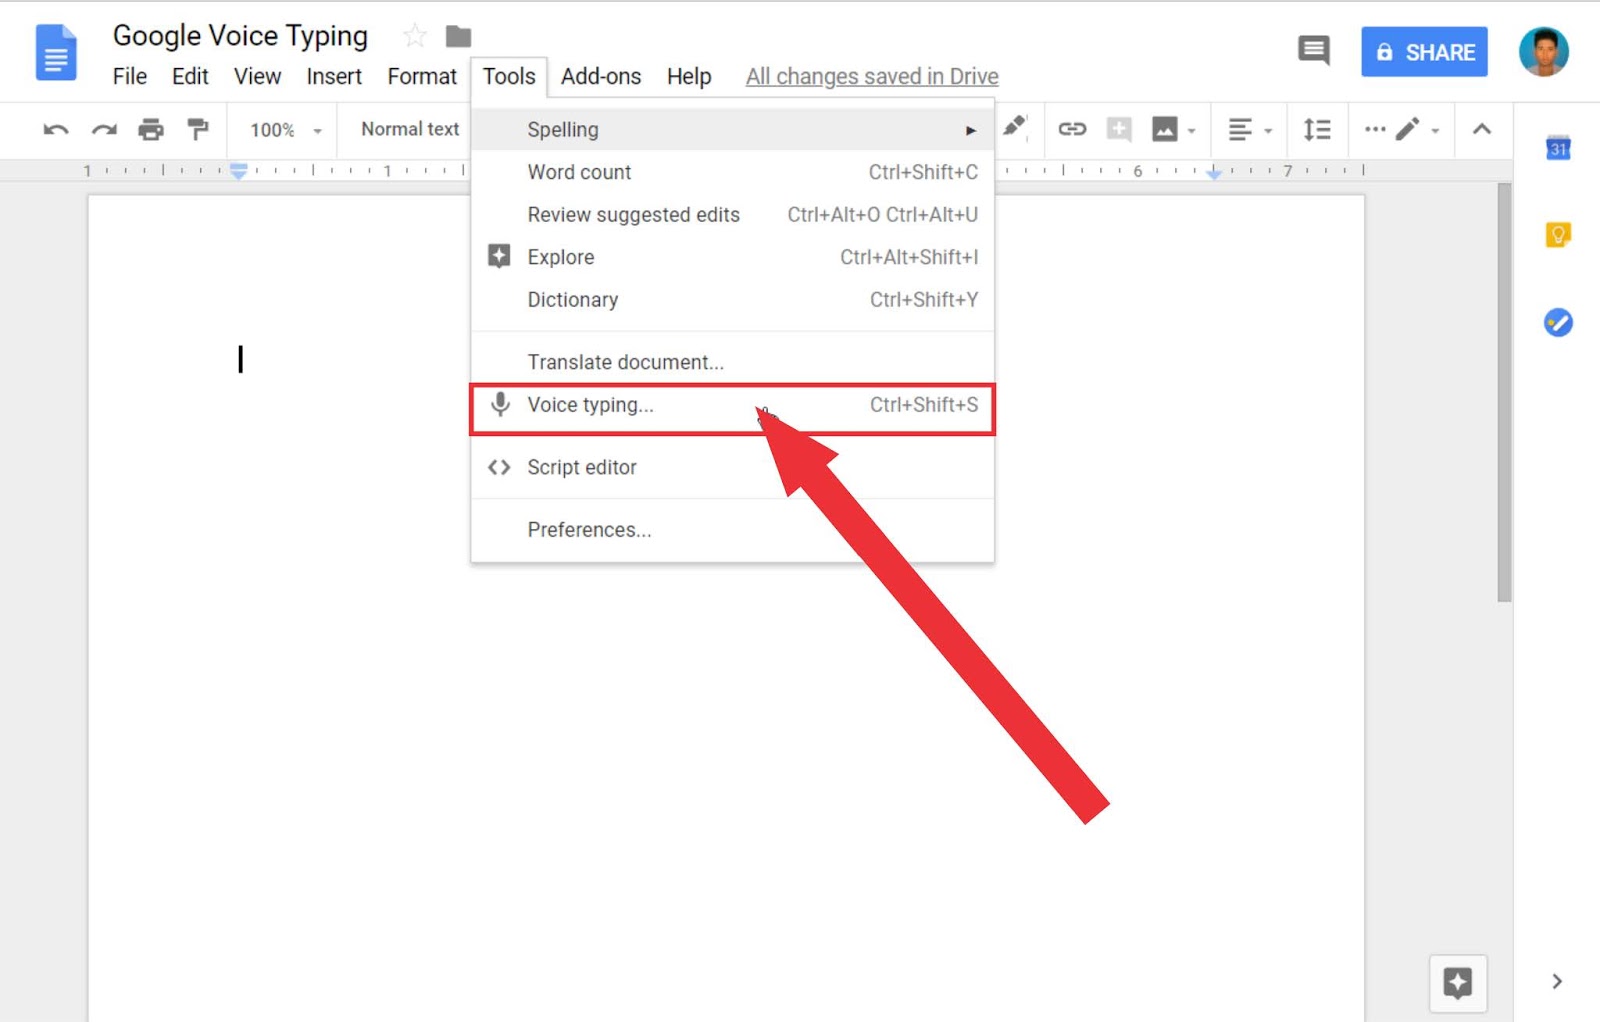Open the comment history icon
The width and height of the screenshot is (1600, 1022).
pos(1313,51)
